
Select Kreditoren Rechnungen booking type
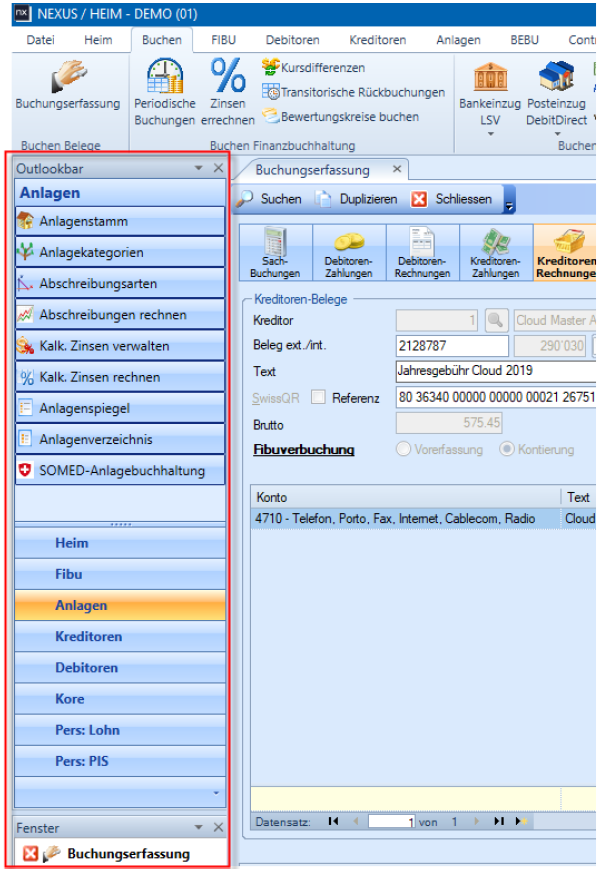[565, 253]
